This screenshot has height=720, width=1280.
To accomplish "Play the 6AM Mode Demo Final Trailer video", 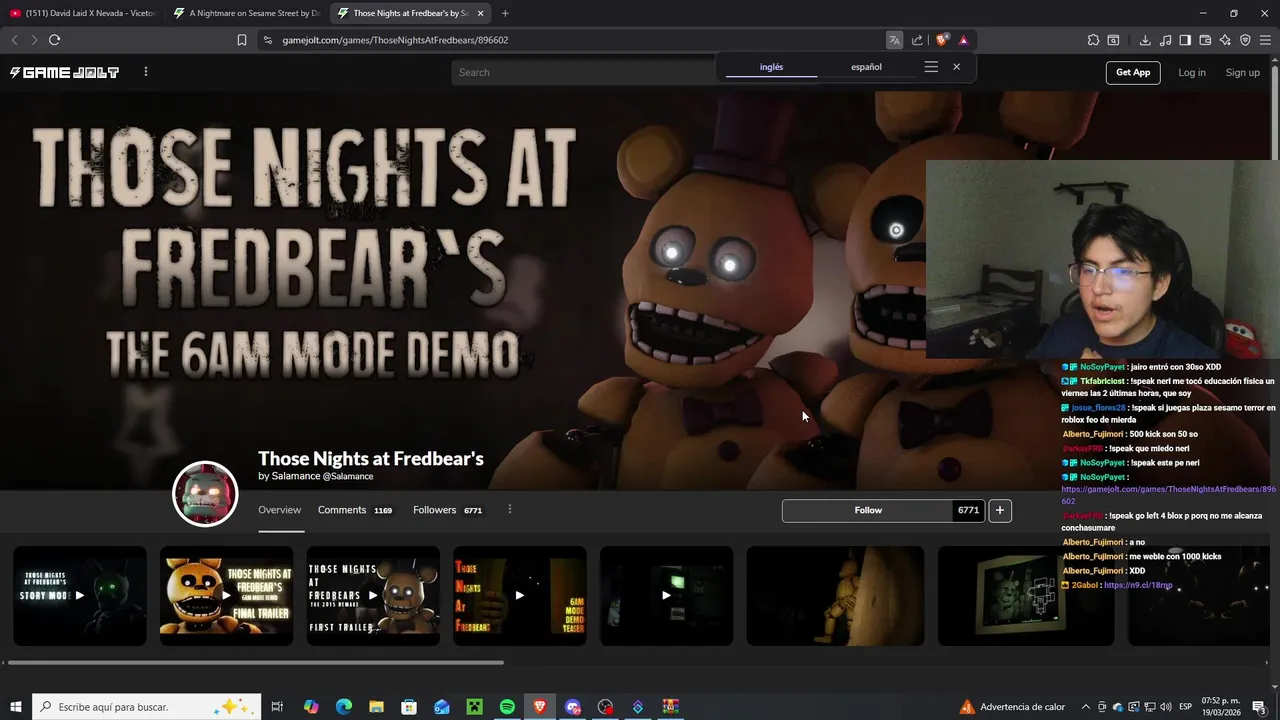I will point(227,595).
